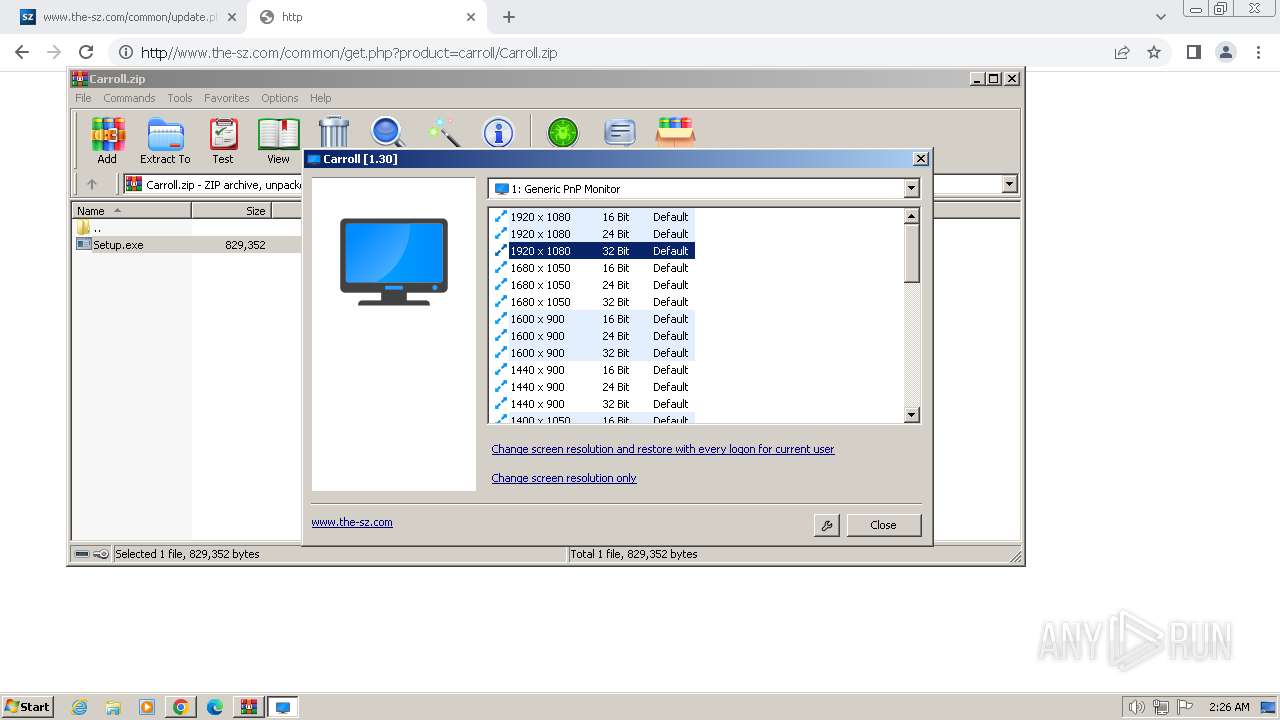Image resolution: width=1280 pixels, height=720 pixels.
Task: Click the Delete trash can toolbar icon
Action: point(334,132)
